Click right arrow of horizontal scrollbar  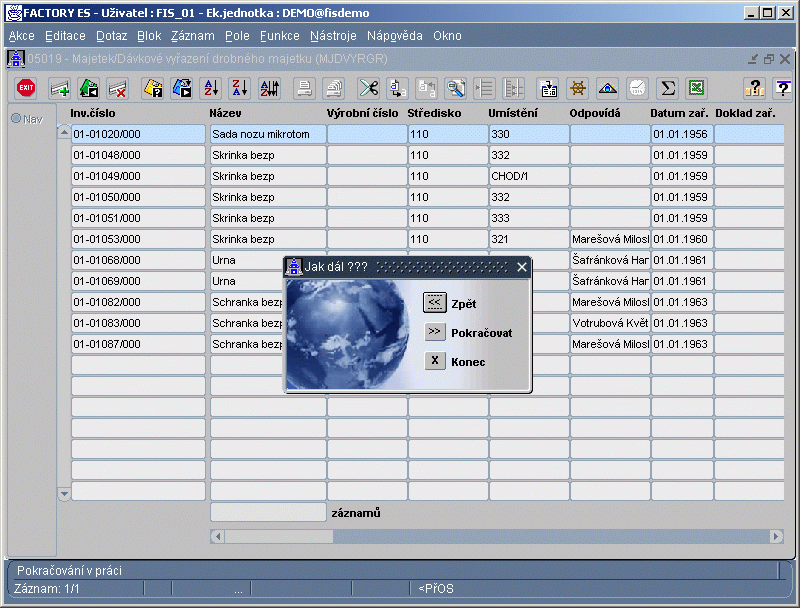coord(777,536)
